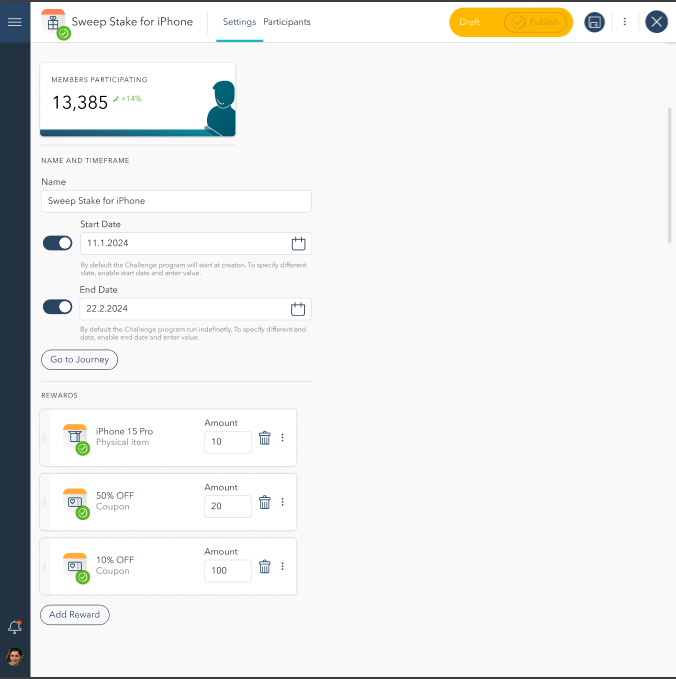Click the 10% OFF reward name
The width and height of the screenshot is (676, 679).
[115, 560]
